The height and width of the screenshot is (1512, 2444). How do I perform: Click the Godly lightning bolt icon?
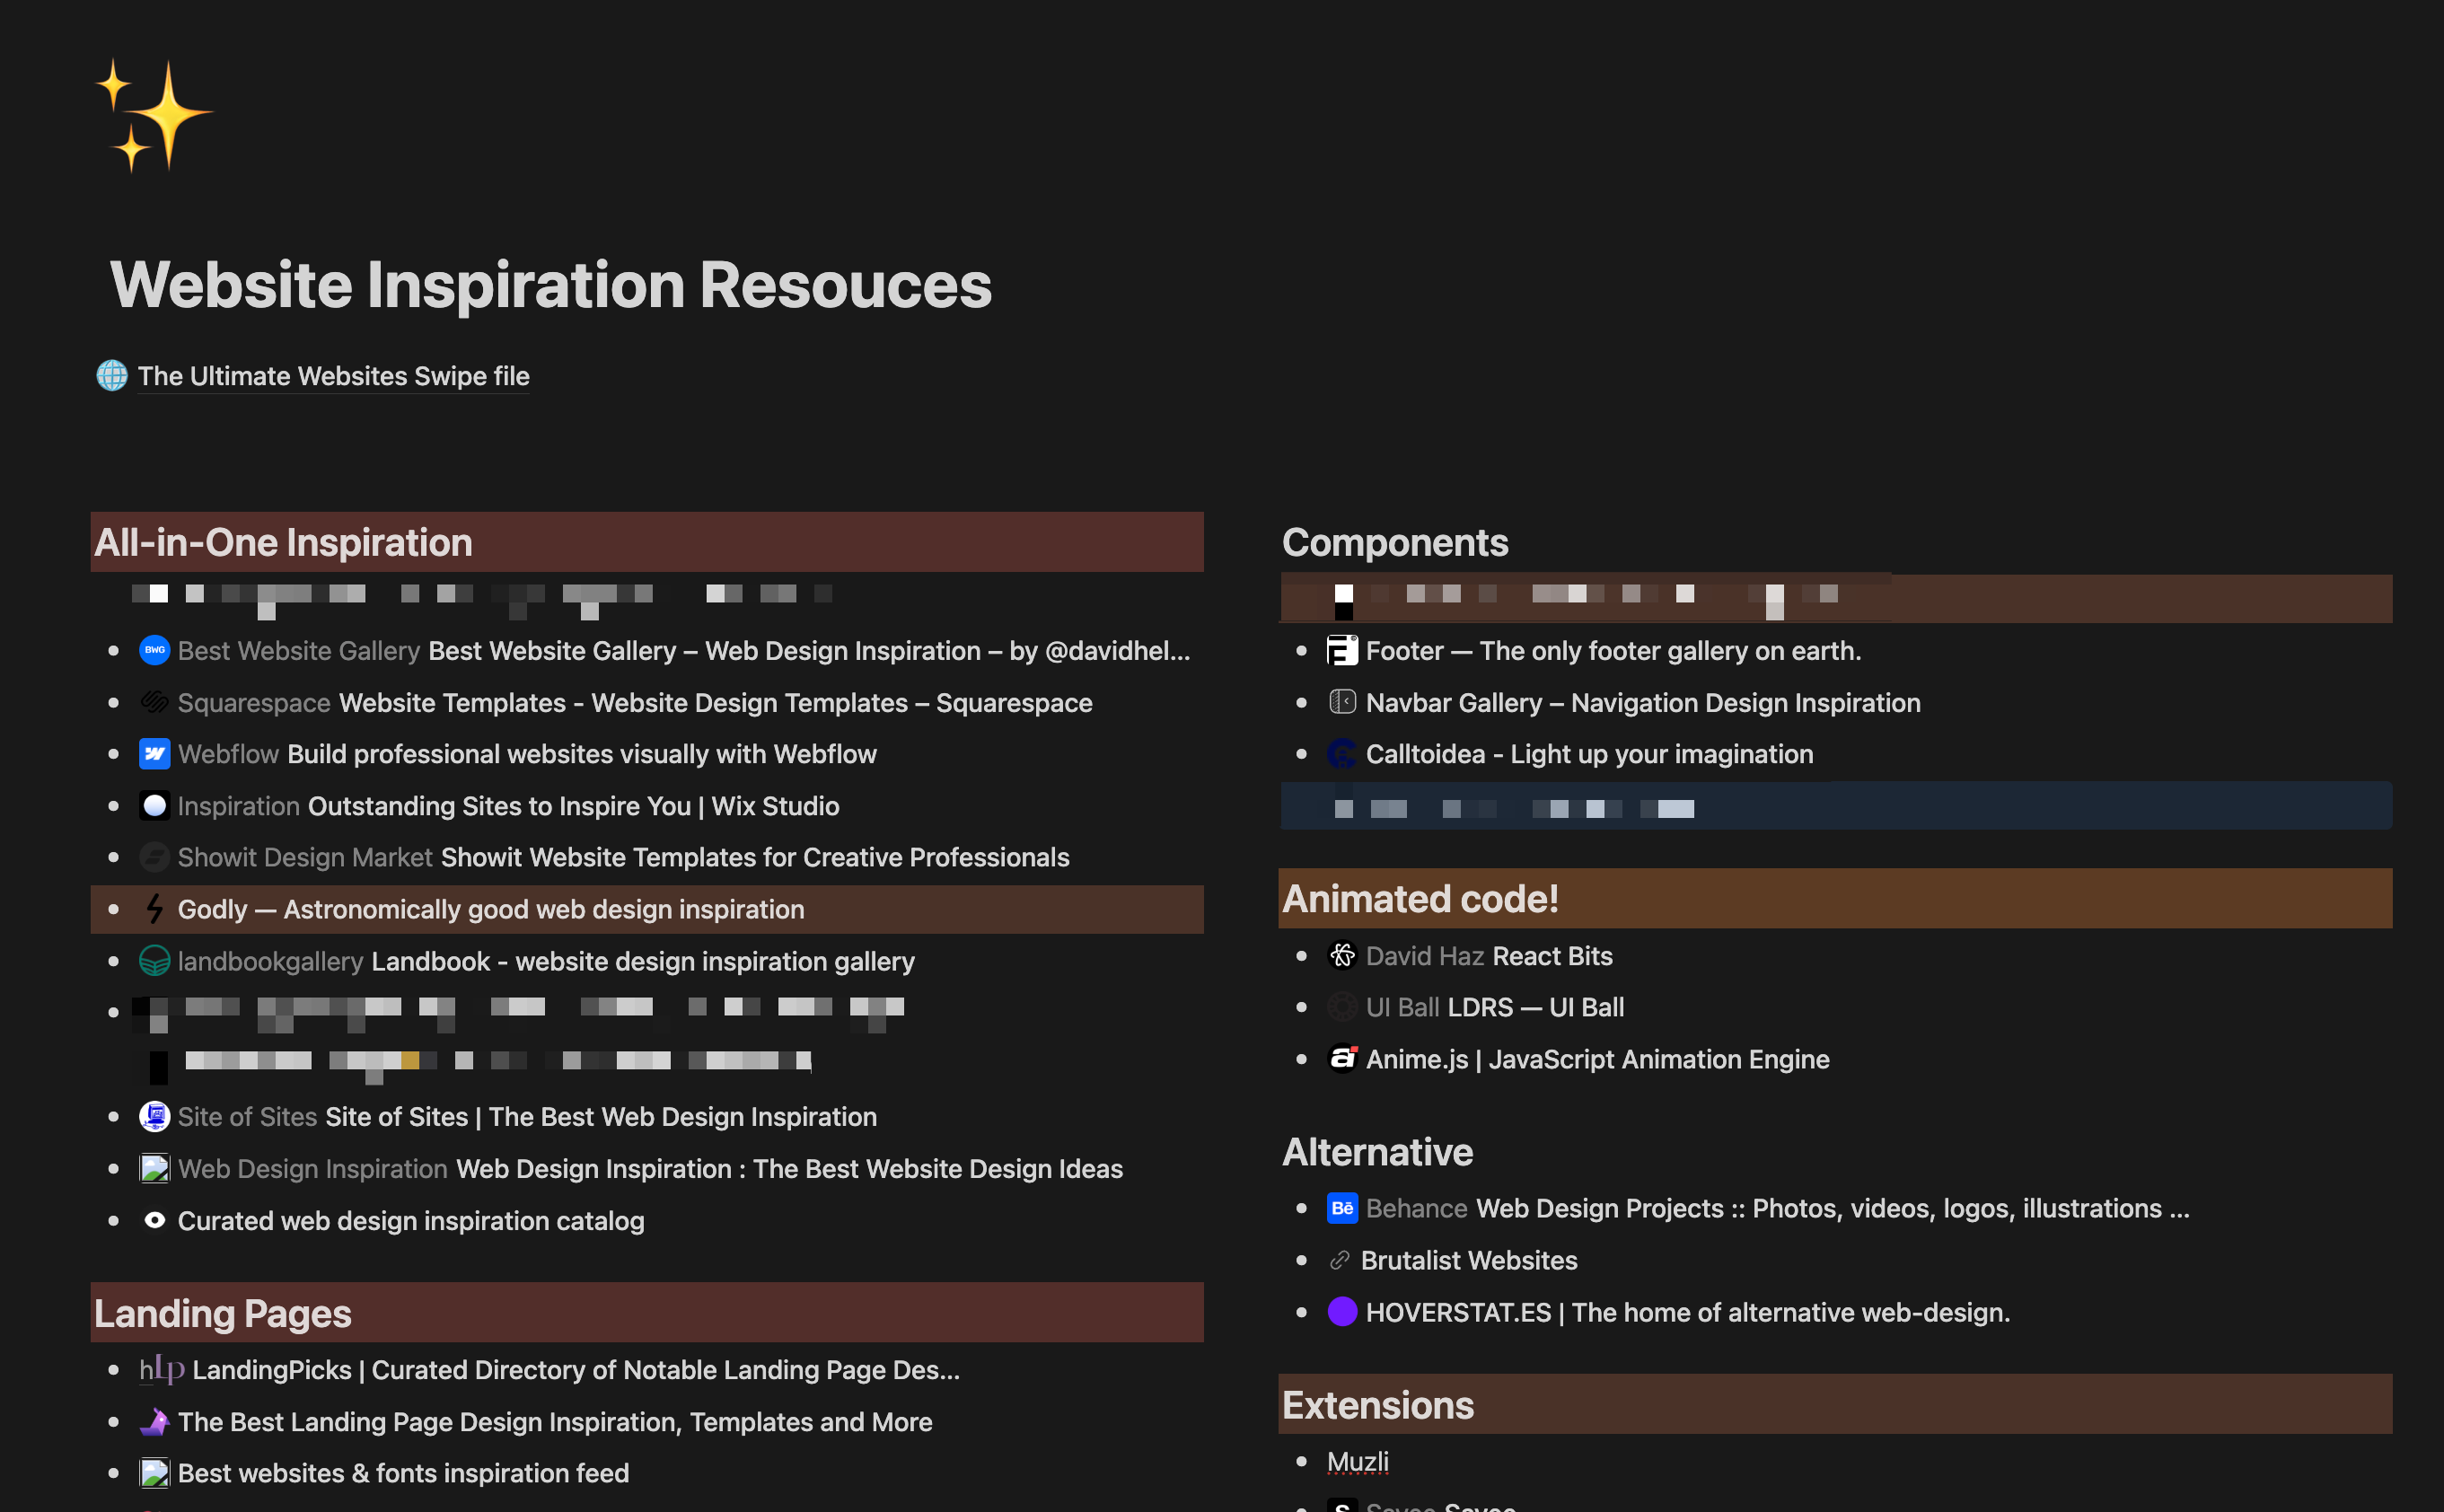[154, 909]
